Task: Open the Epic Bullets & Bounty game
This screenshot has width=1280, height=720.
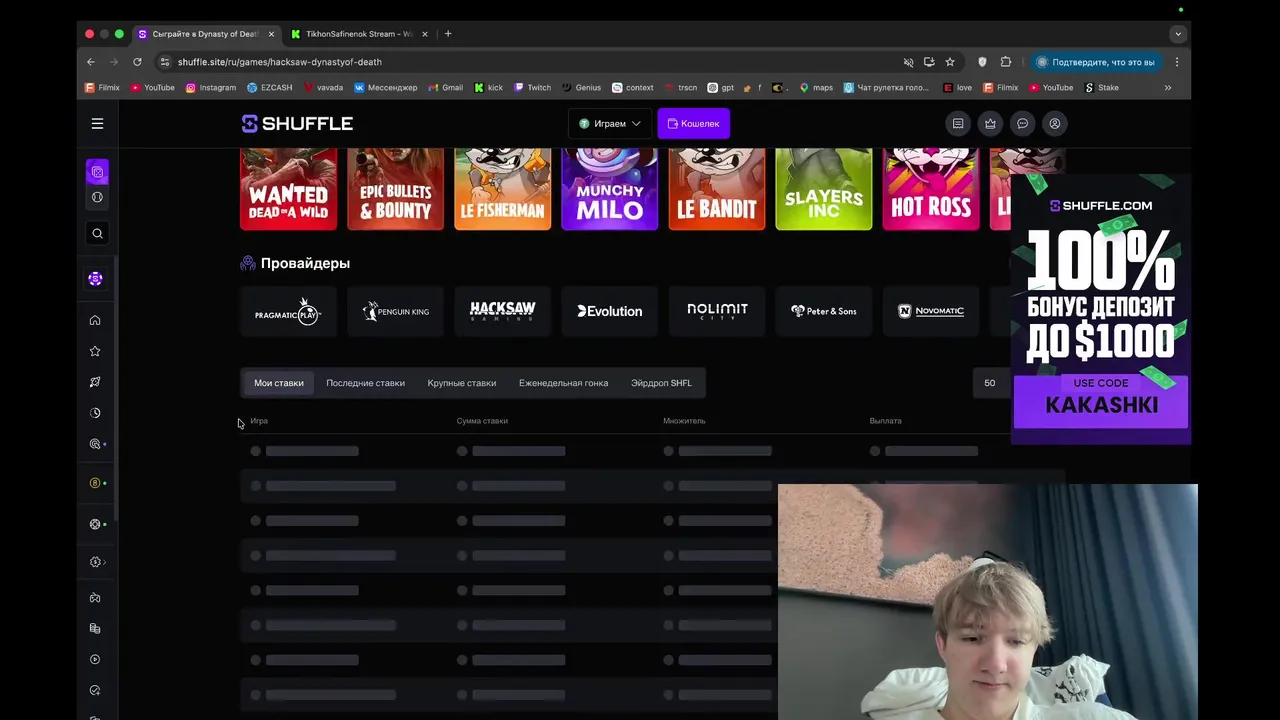Action: (395, 189)
